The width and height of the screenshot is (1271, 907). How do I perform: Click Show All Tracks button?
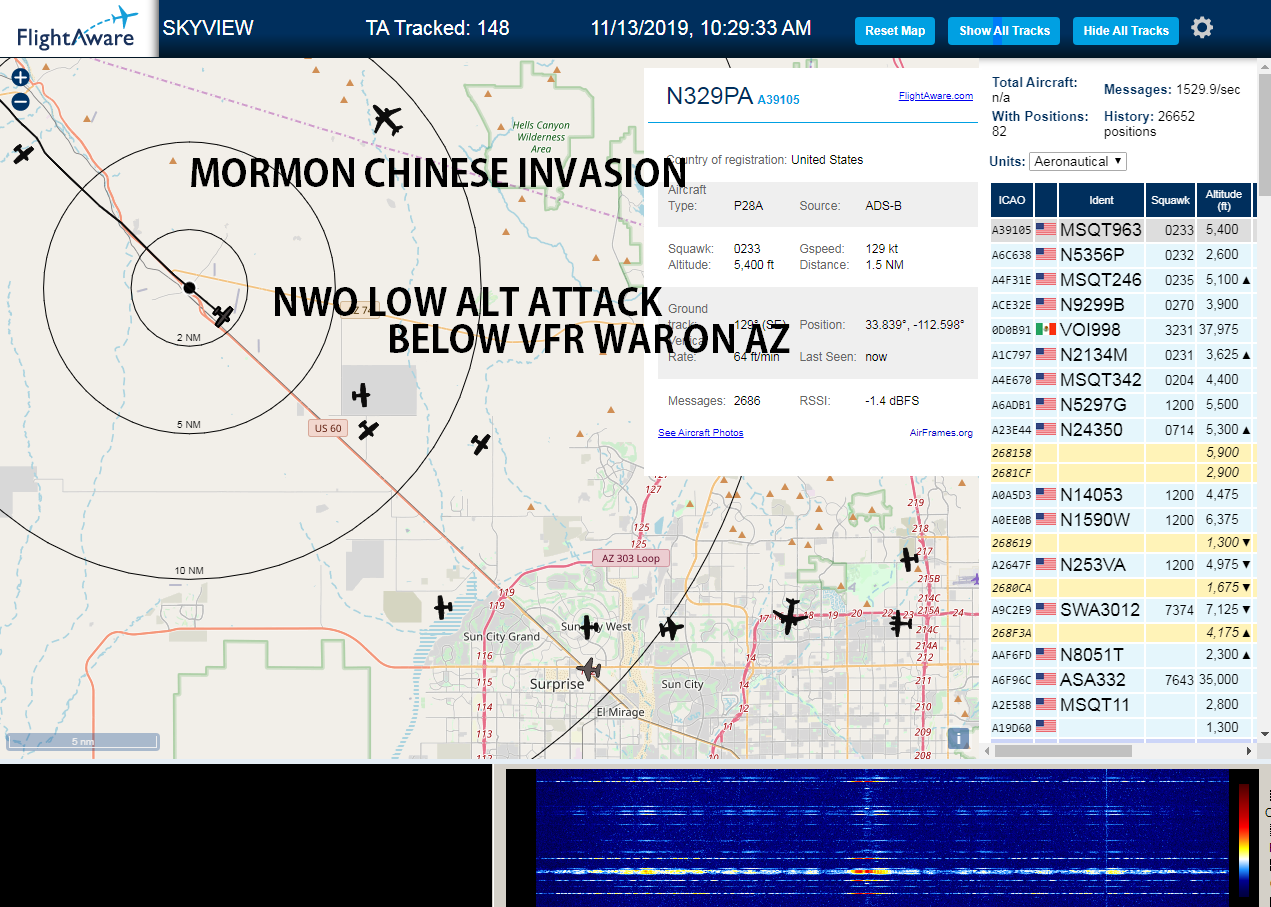[1004, 30]
